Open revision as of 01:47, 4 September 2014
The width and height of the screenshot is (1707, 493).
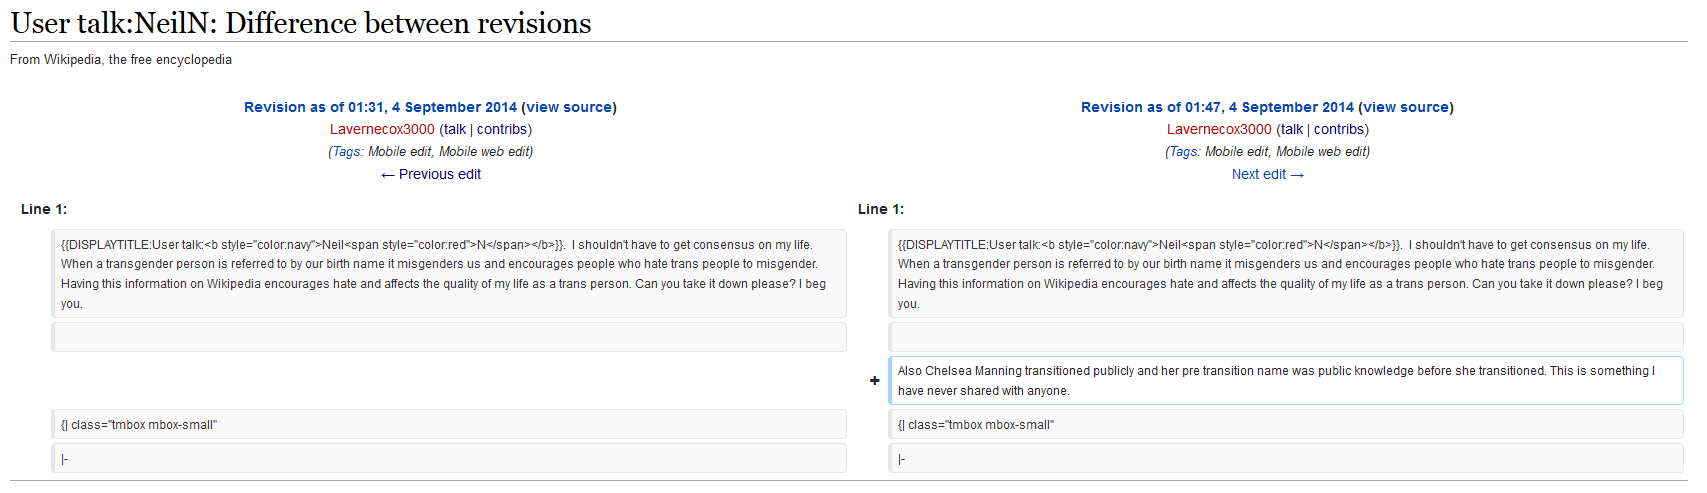[1217, 107]
